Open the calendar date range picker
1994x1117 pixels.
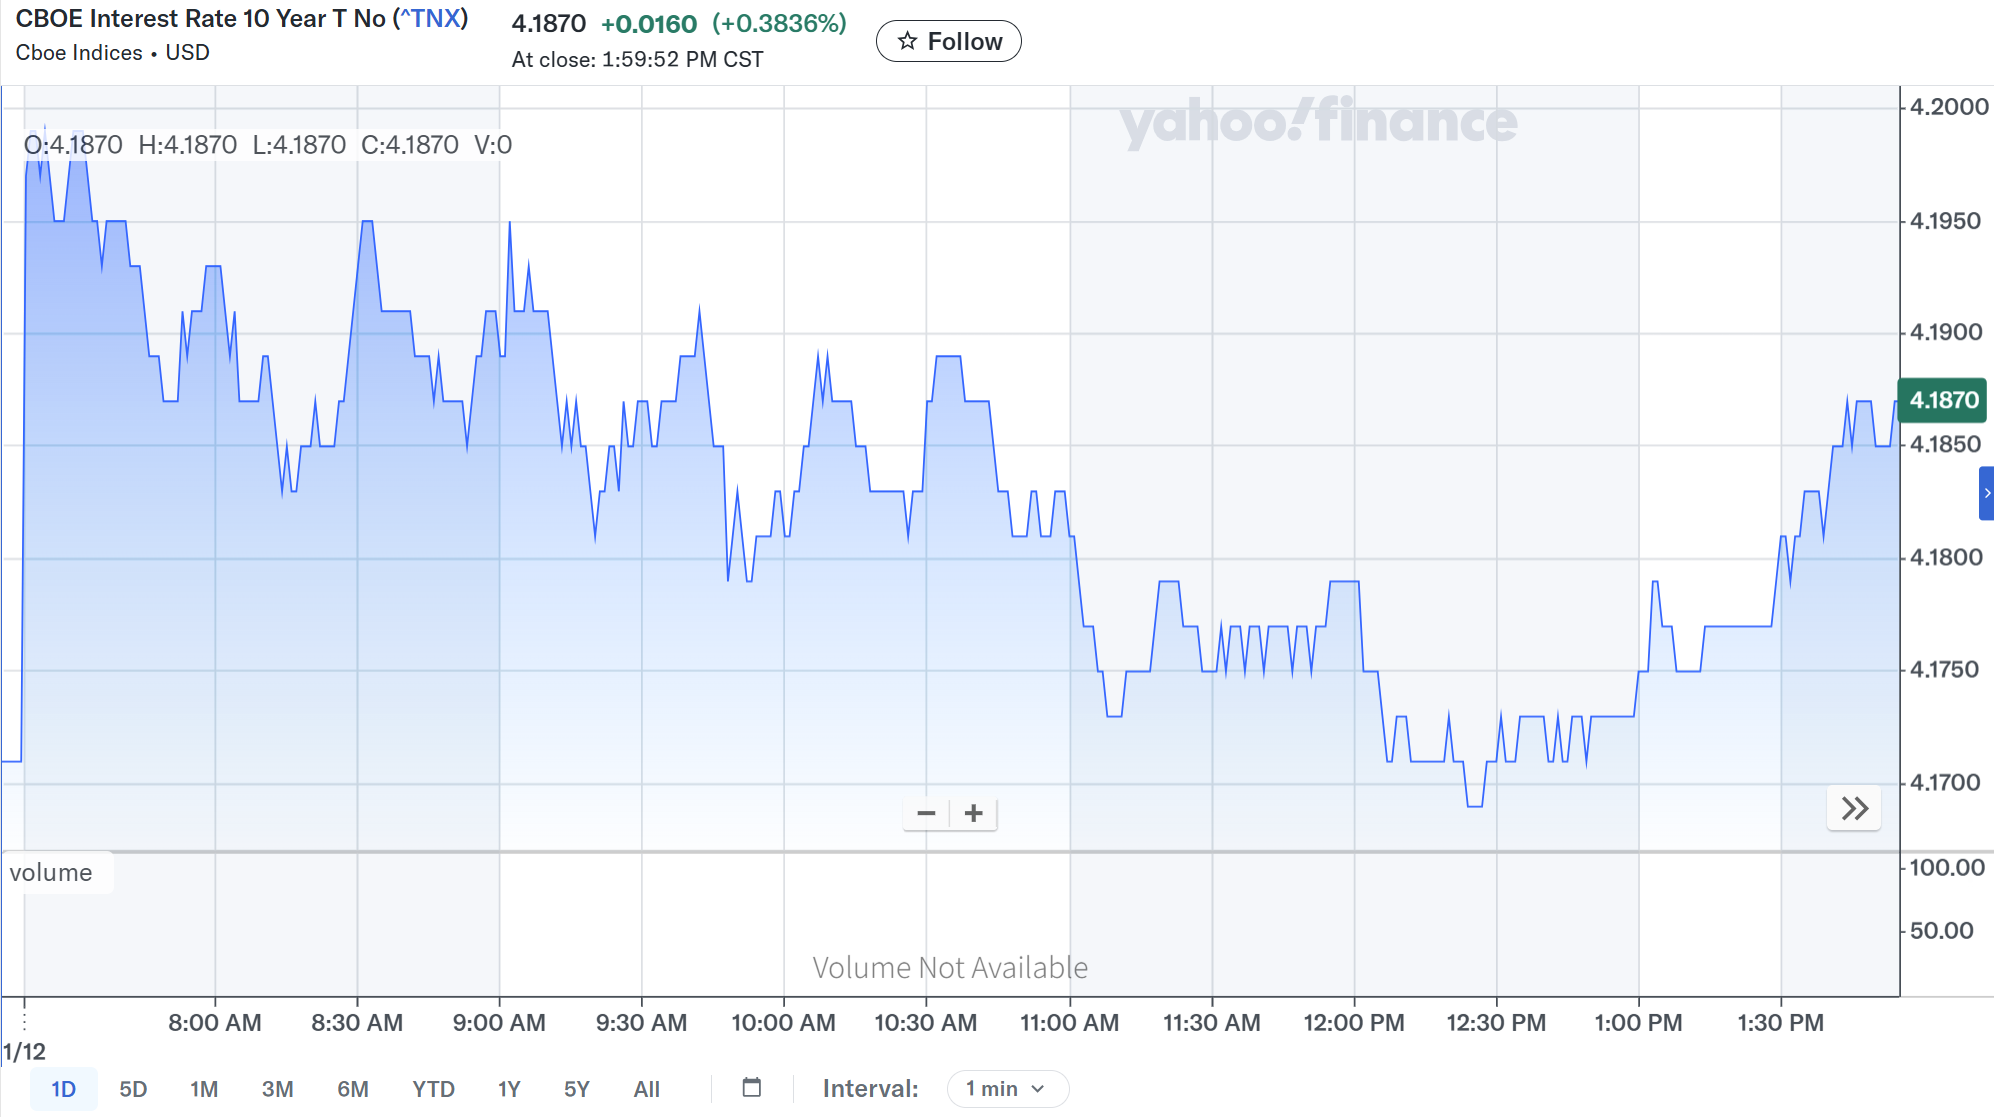pyautogui.click(x=752, y=1088)
